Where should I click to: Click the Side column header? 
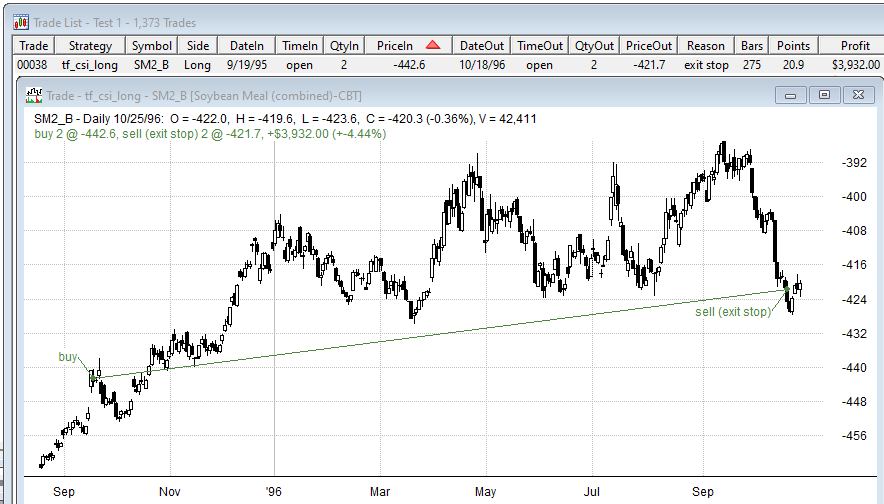pos(198,45)
